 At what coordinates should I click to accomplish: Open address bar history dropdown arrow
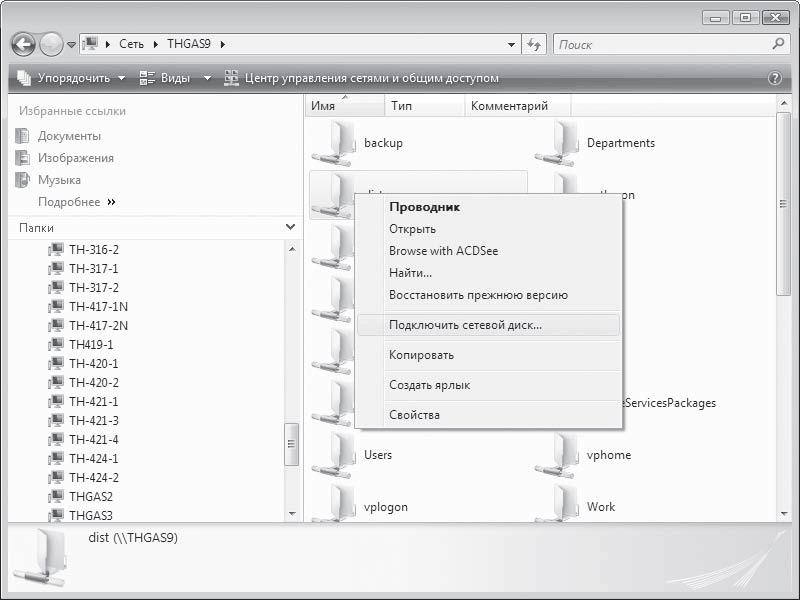(511, 44)
